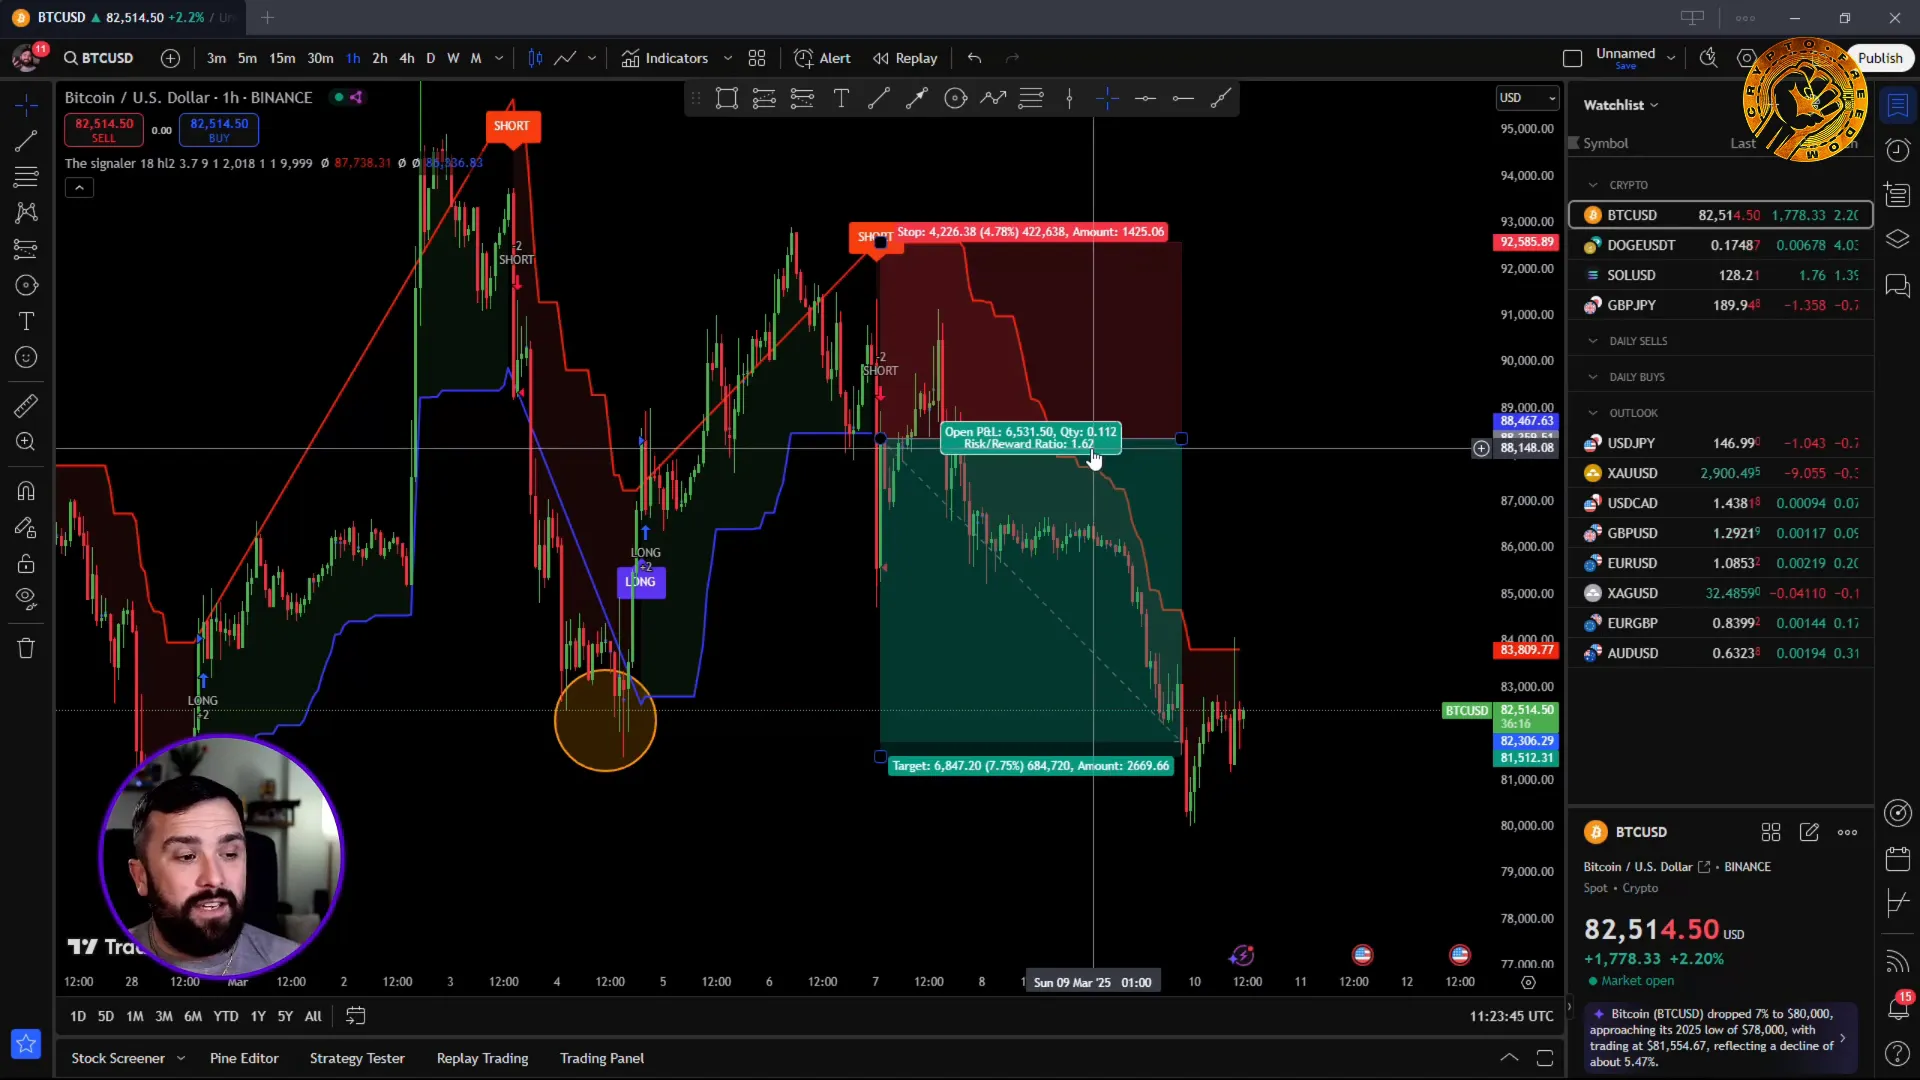Expand the timeframe dropdown arrow
This screenshot has width=1920, height=1080.
coord(499,58)
